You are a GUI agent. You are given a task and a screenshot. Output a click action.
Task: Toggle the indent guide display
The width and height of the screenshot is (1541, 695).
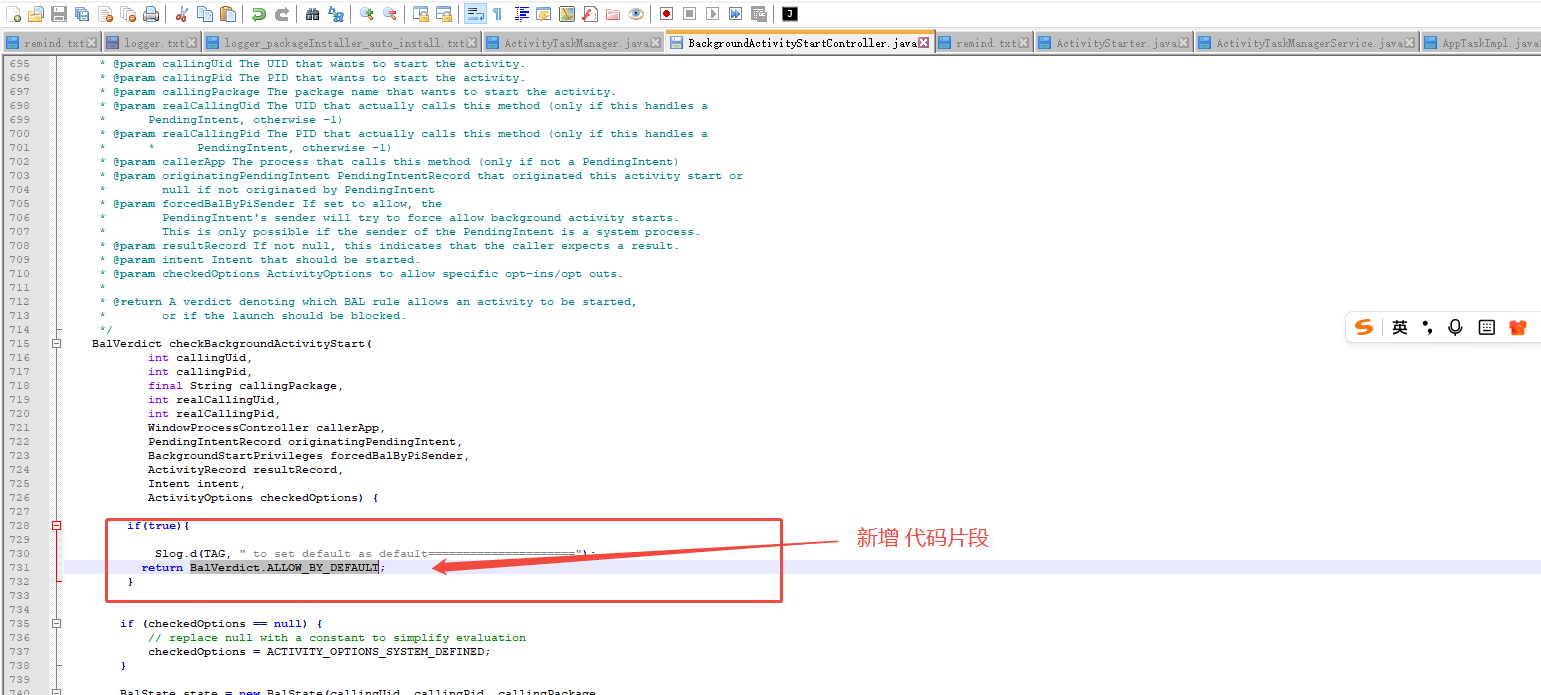pos(521,14)
